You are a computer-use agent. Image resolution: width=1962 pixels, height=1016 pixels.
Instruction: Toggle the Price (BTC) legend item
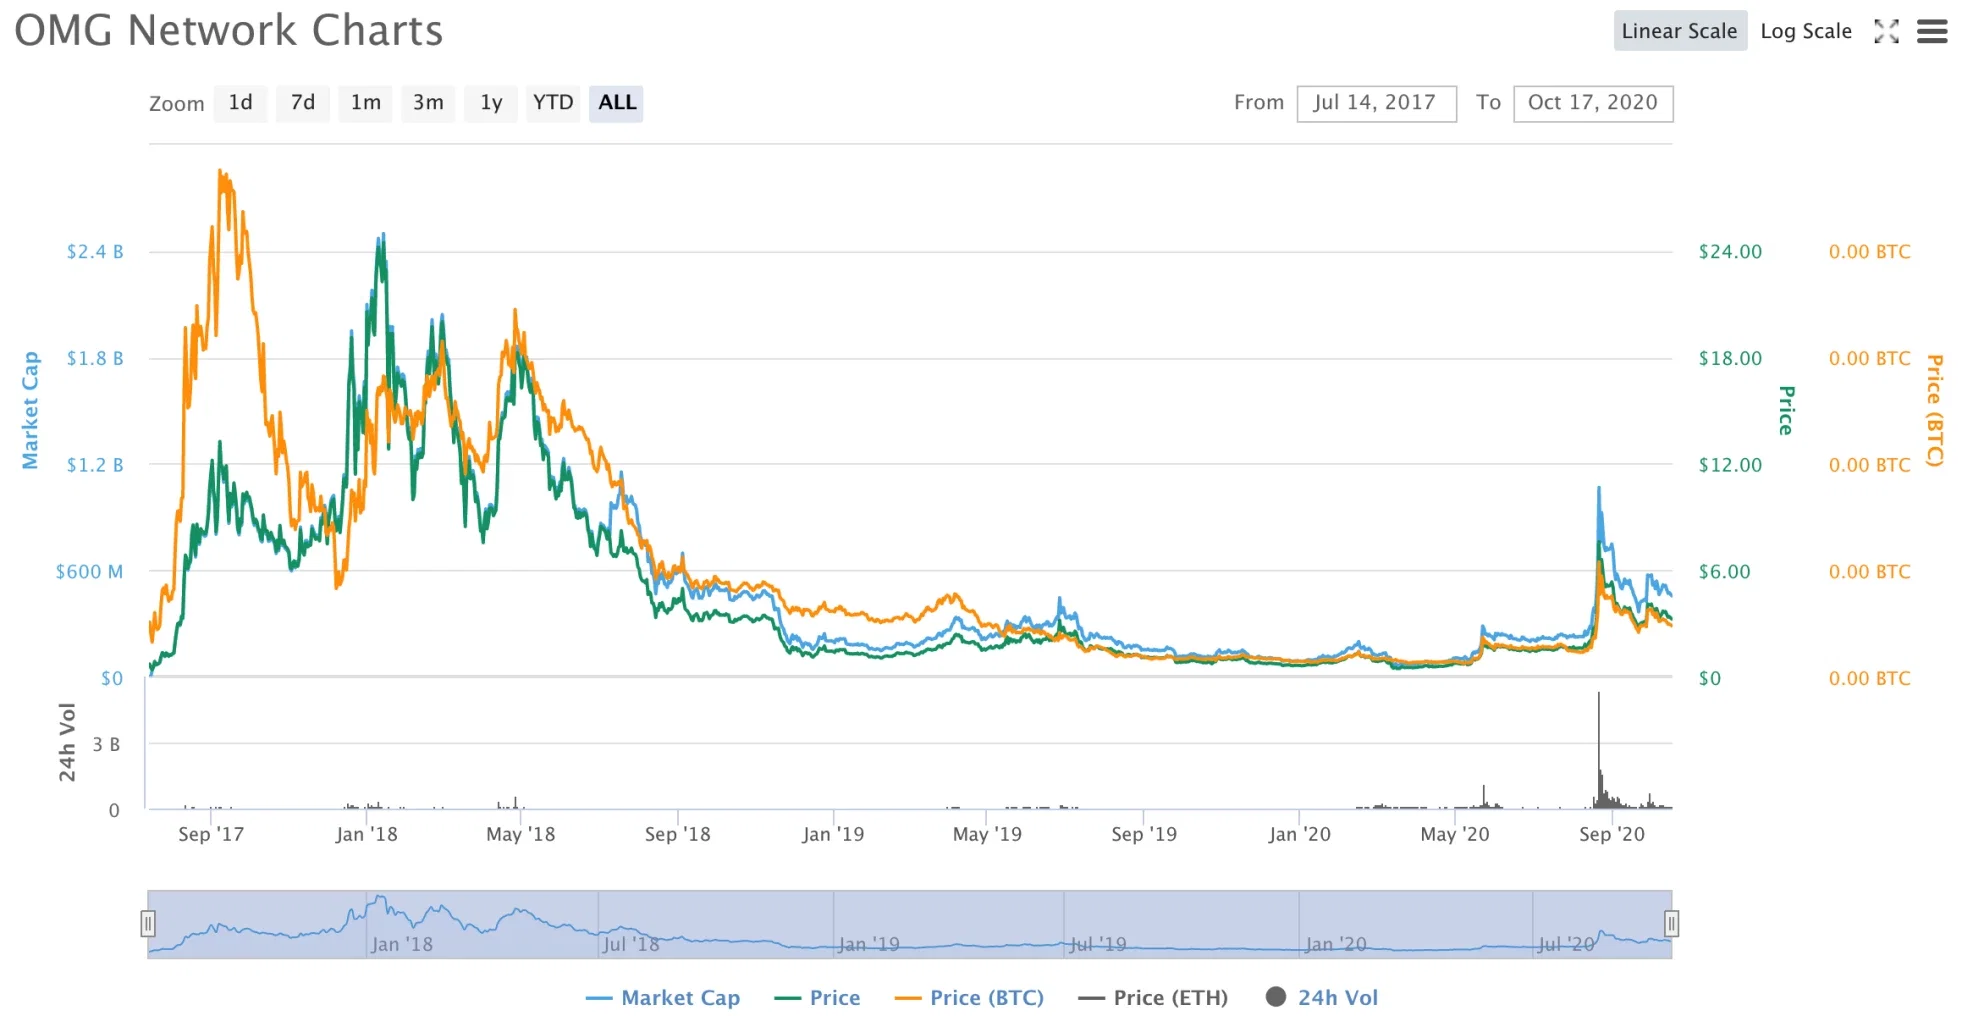(x=969, y=997)
